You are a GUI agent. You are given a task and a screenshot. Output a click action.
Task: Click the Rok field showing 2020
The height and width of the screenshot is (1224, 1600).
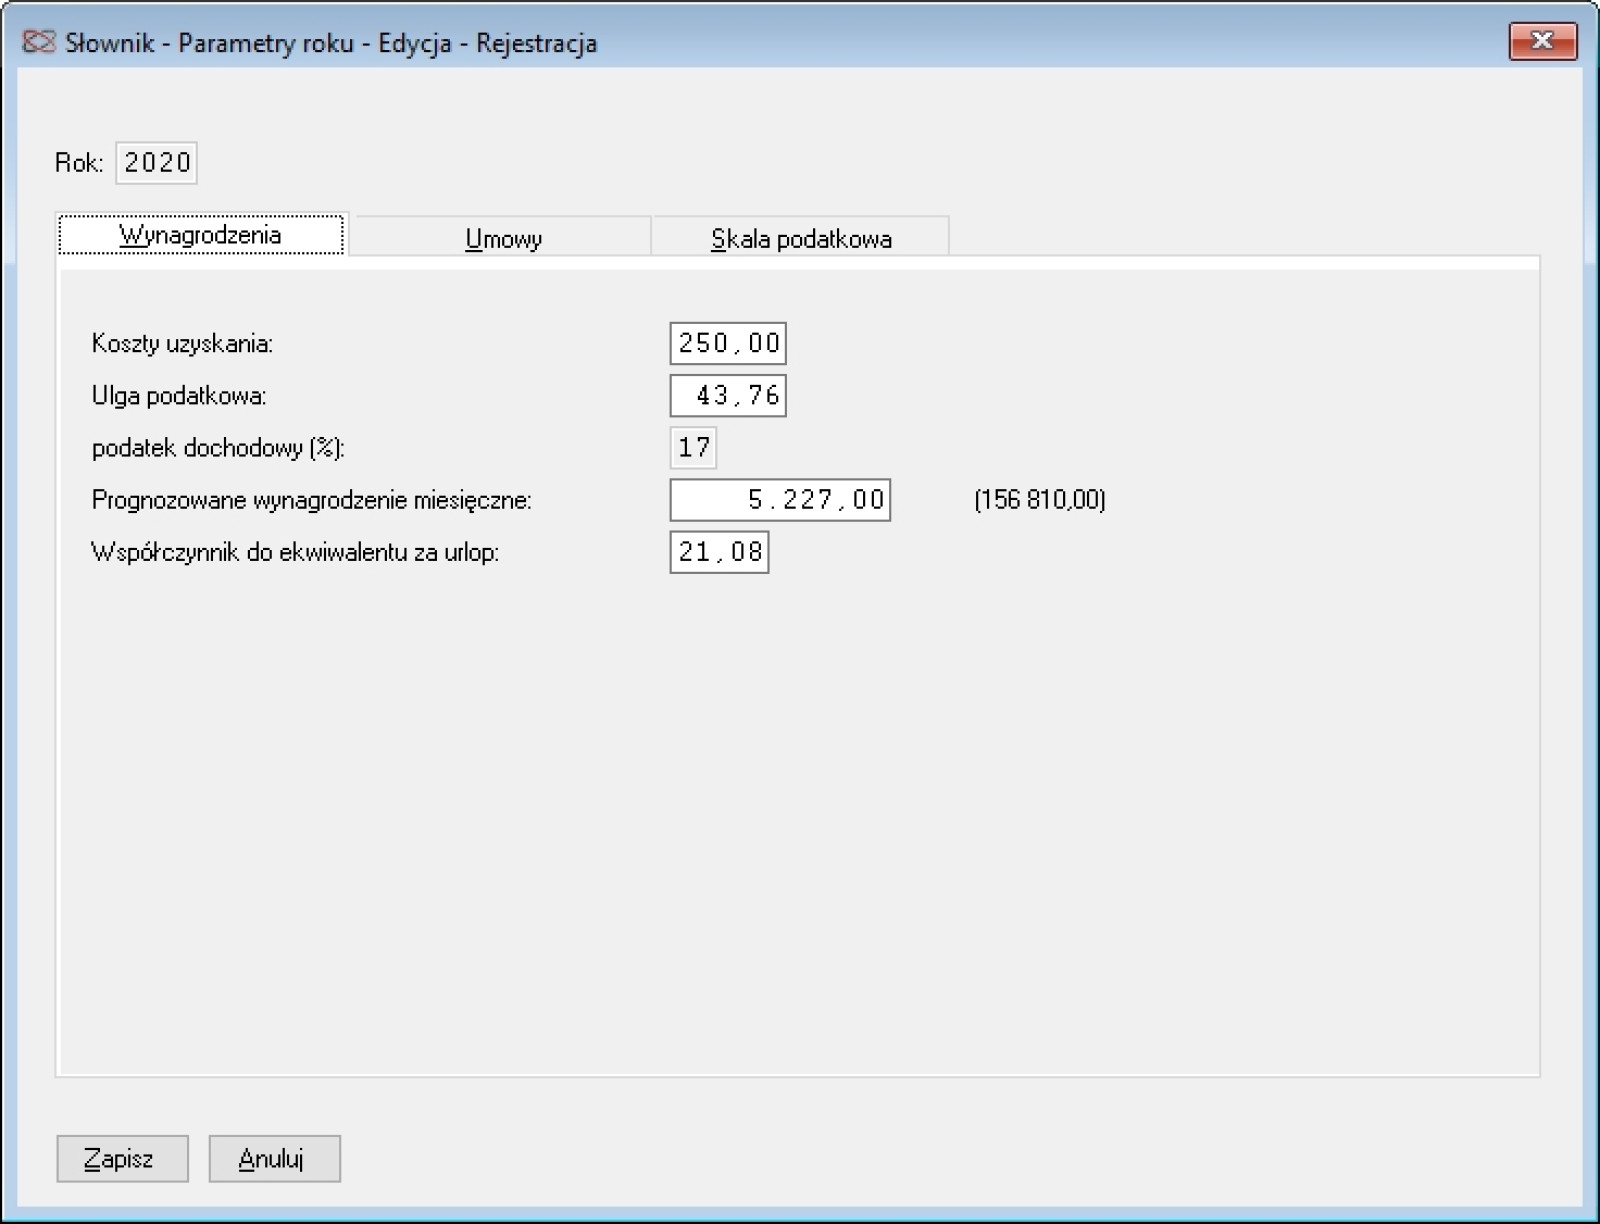click(x=157, y=163)
